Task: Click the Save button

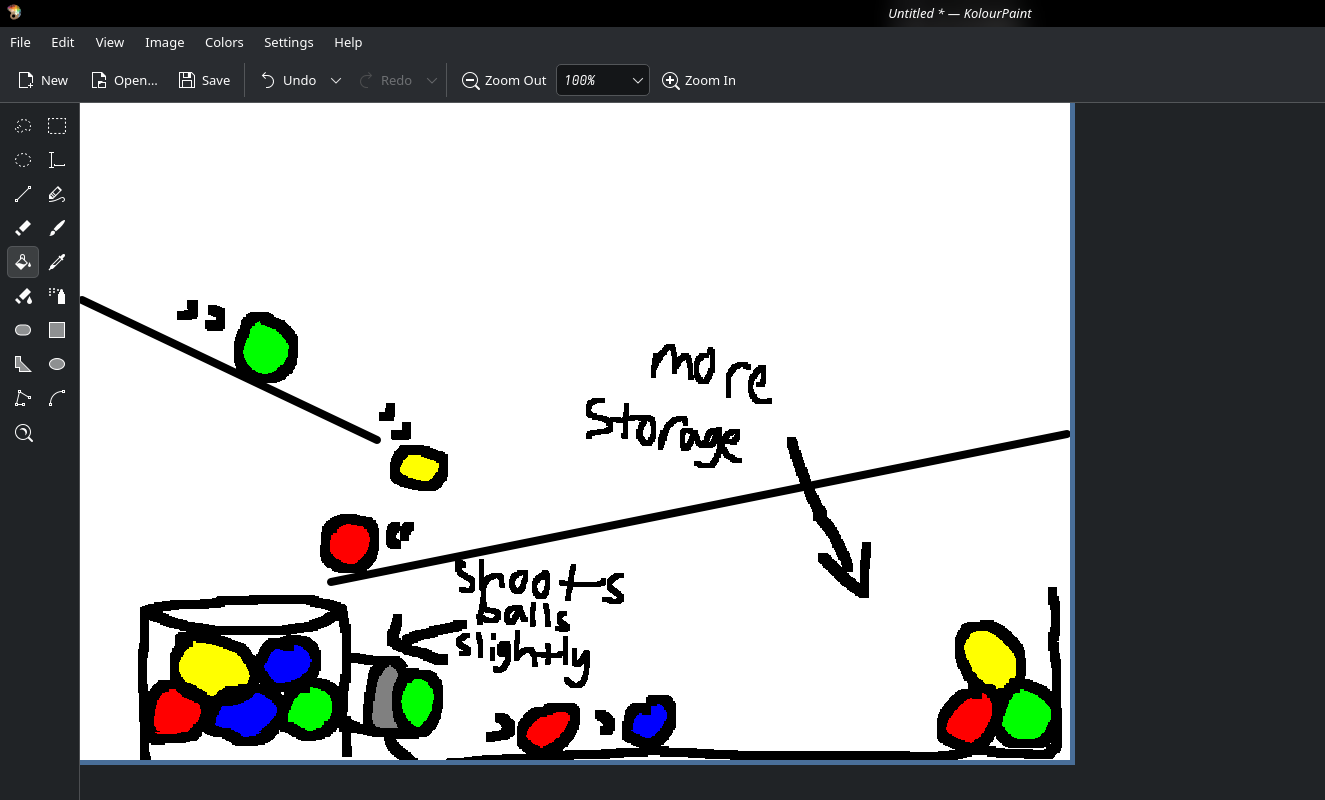Action: [204, 81]
